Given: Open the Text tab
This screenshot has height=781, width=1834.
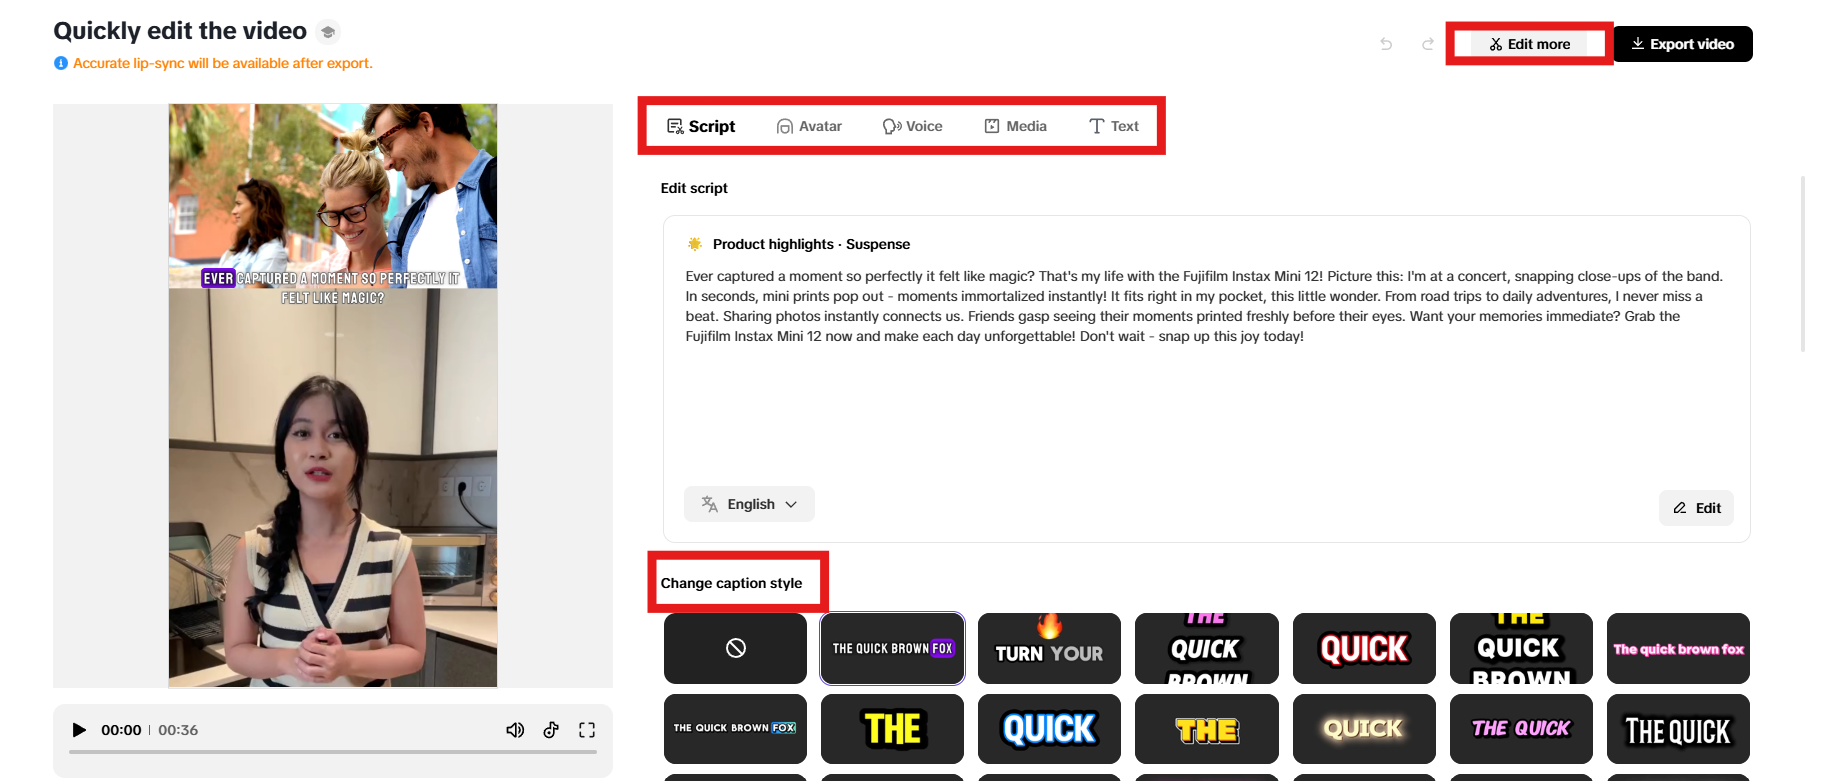Looking at the screenshot, I should coord(1114,126).
